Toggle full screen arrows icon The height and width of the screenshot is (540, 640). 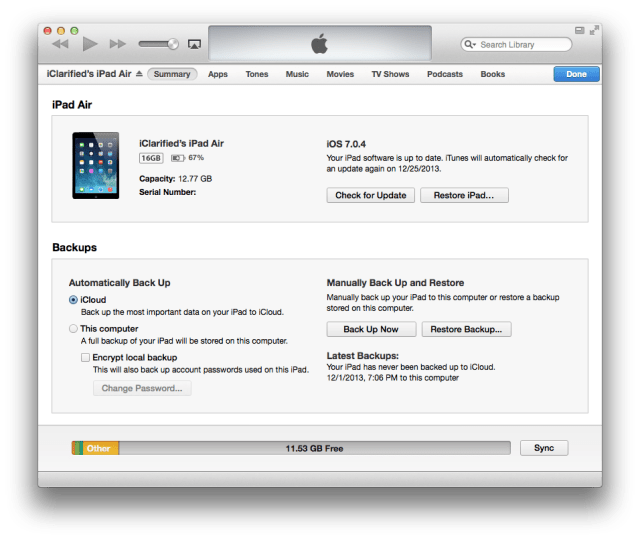pos(594,30)
